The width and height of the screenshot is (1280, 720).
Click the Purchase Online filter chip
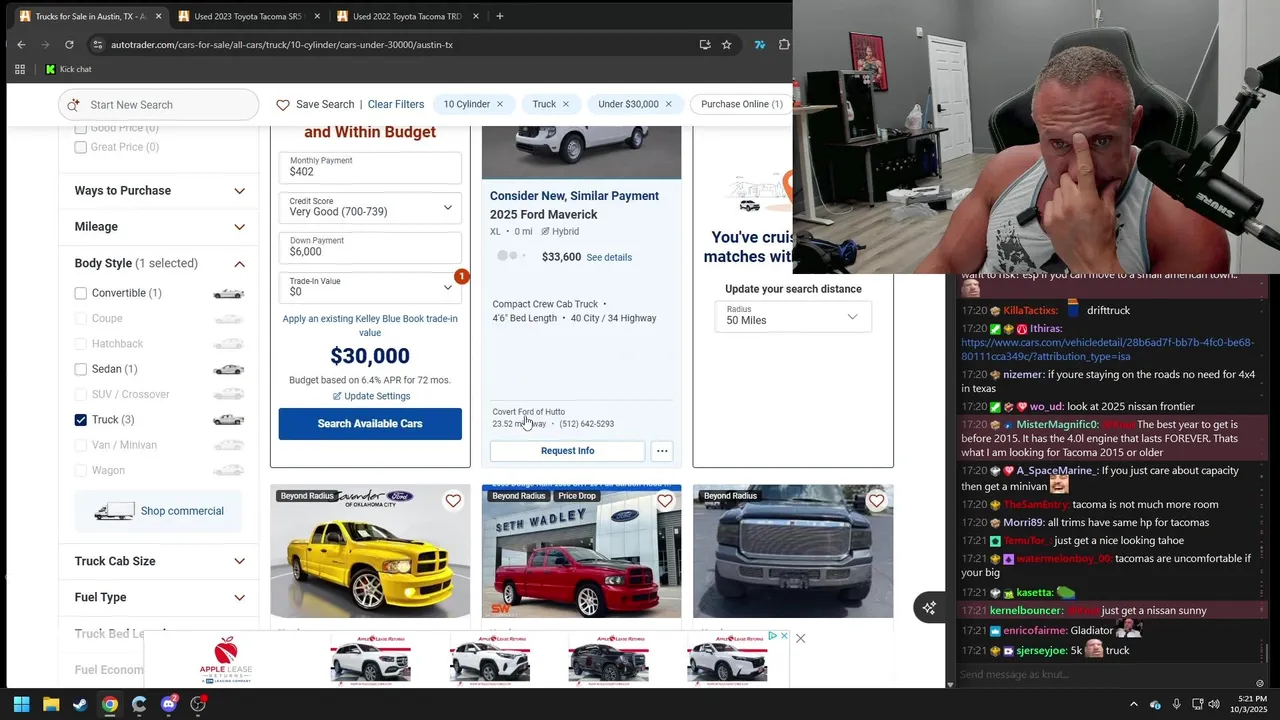(742, 104)
